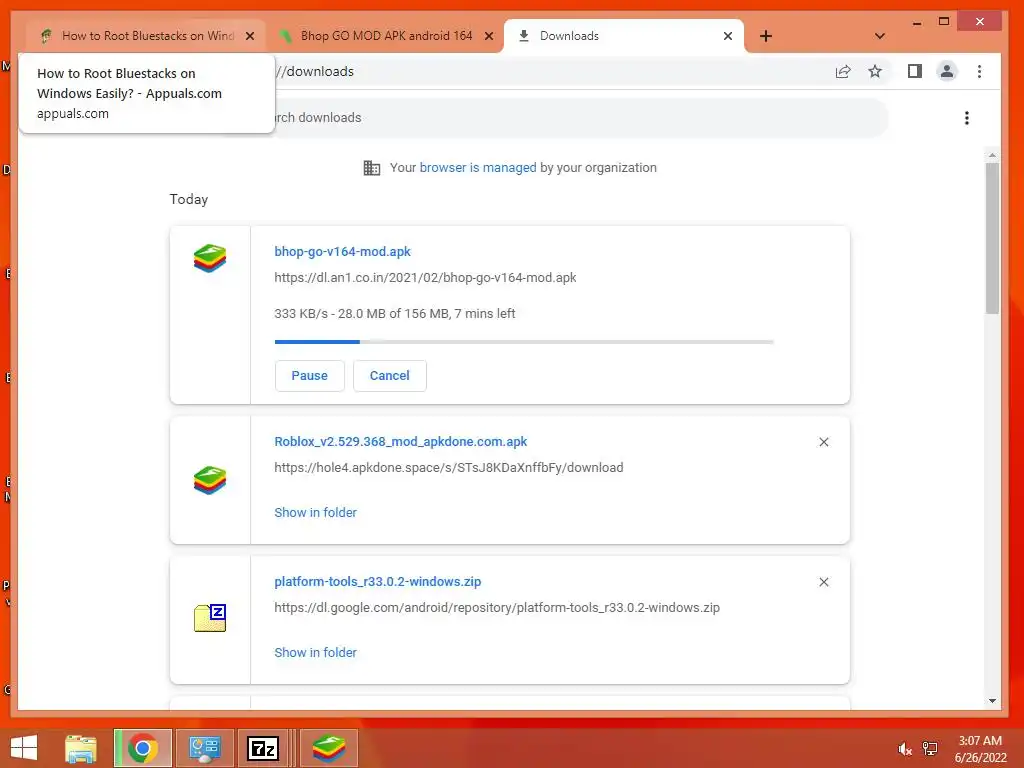
Task: Click the Roblox apkdone source URL
Action: pos(449,468)
